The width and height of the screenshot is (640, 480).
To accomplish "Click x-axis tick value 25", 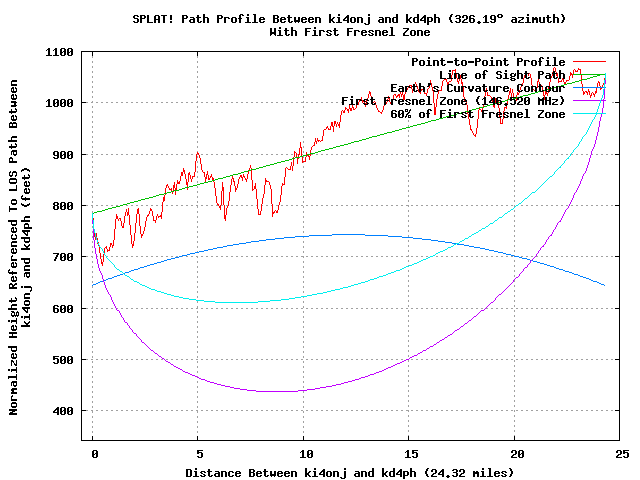I will pyautogui.click(x=622, y=454).
